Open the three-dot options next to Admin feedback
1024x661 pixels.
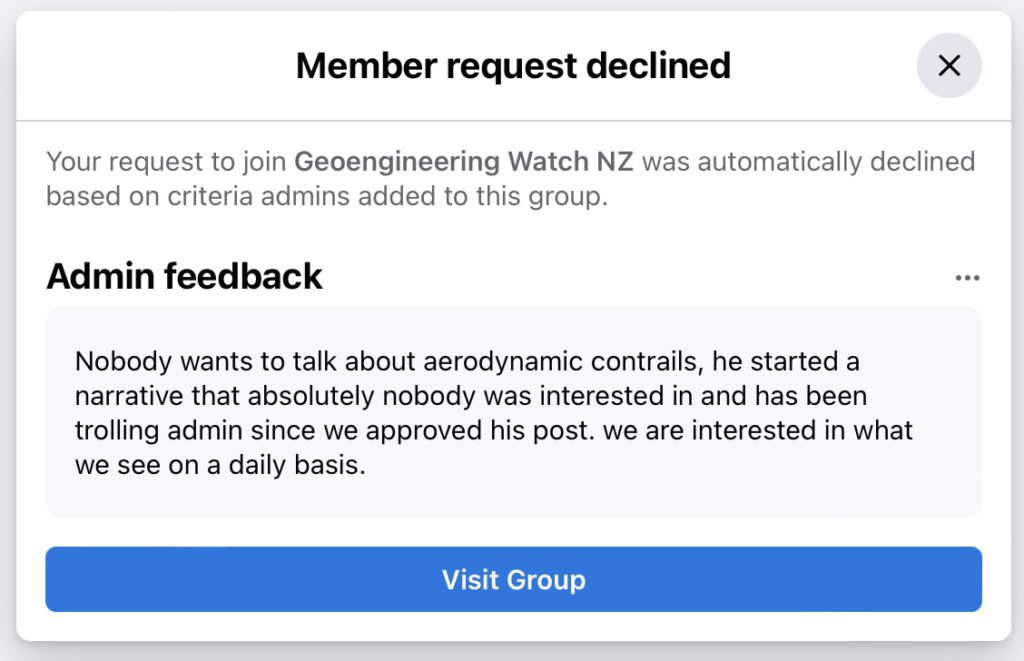point(966,278)
